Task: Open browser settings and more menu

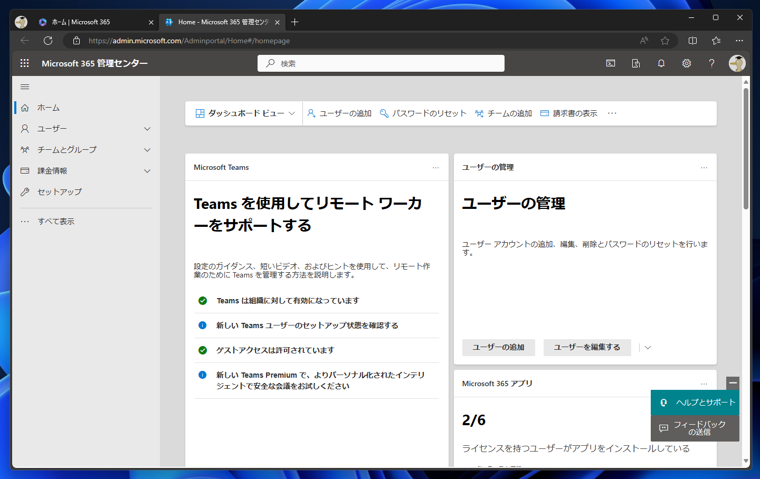Action: pos(739,41)
